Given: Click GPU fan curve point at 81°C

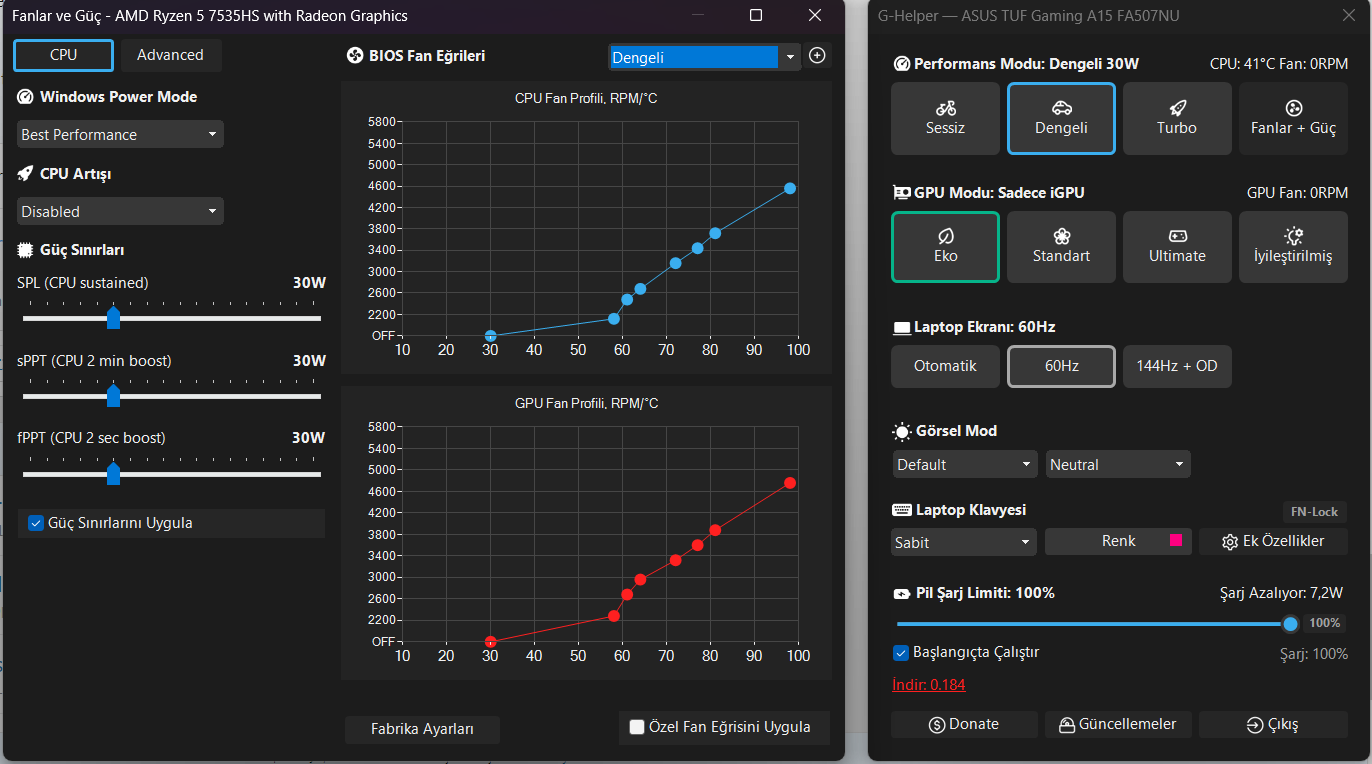Looking at the screenshot, I should coord(715,530).
